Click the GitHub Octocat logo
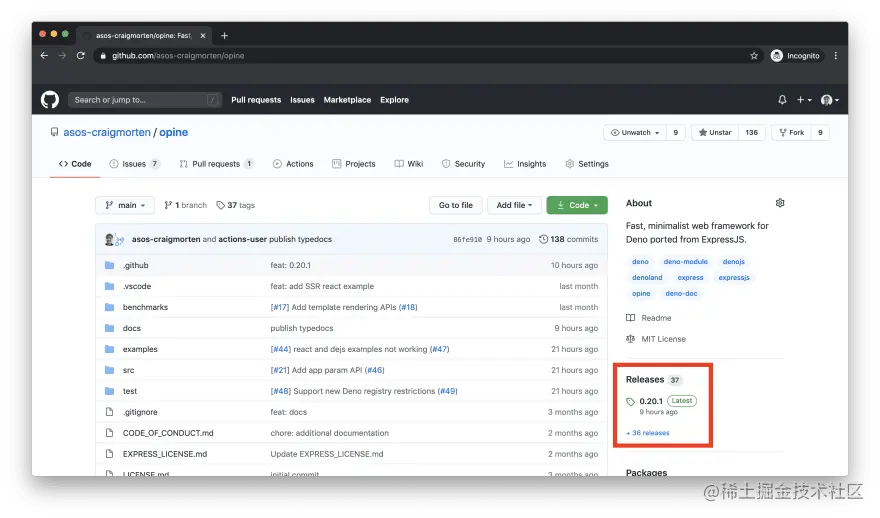Image resolution: width=880 pixels, height=518 pixels. click(50, 100)
